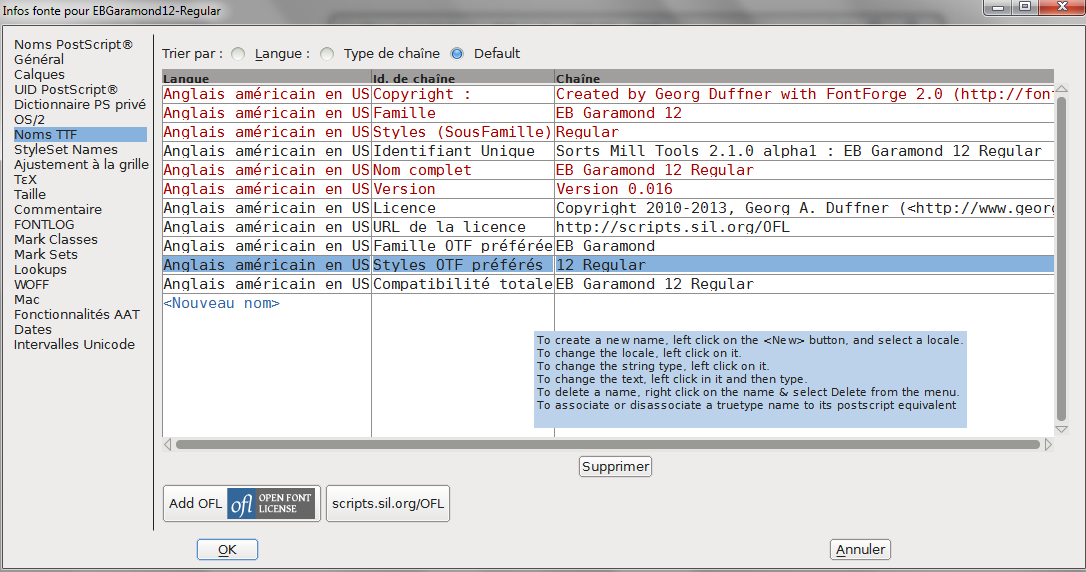Open the TeX section
The height and width of the screenshot is (572, 1086).
pyautogui.click(x=26, y=179)
